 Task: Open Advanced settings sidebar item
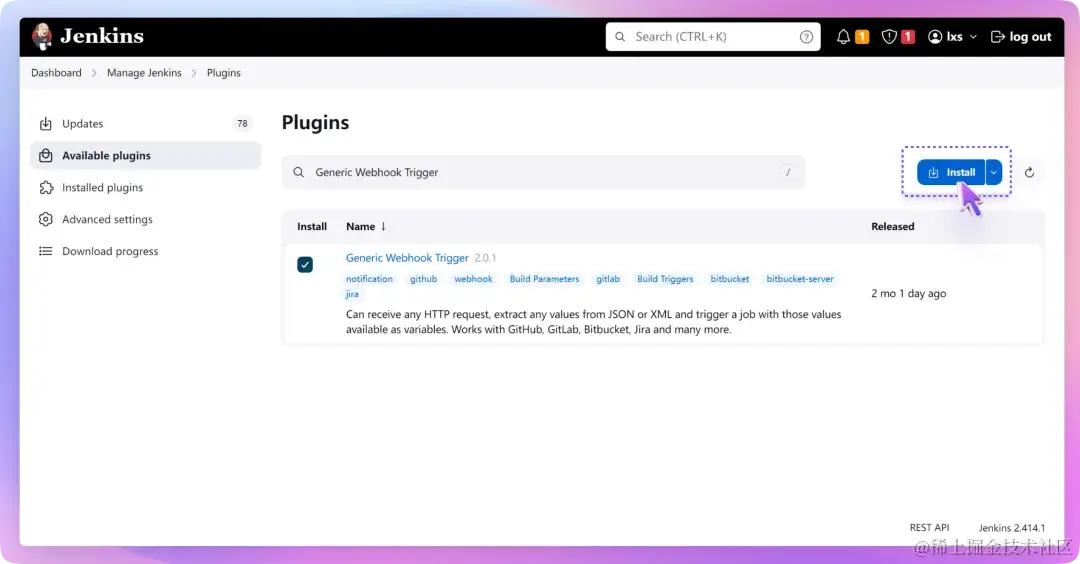(145, 219)
